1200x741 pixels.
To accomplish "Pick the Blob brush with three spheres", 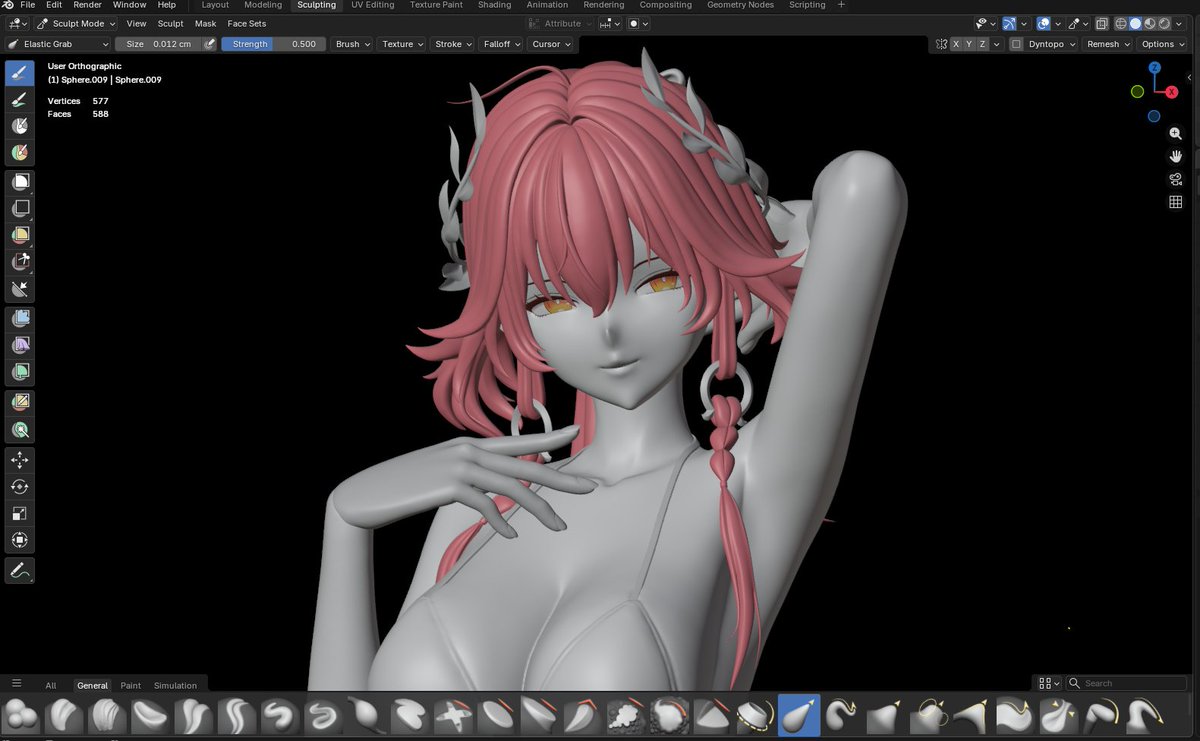I will coord(21,716).
